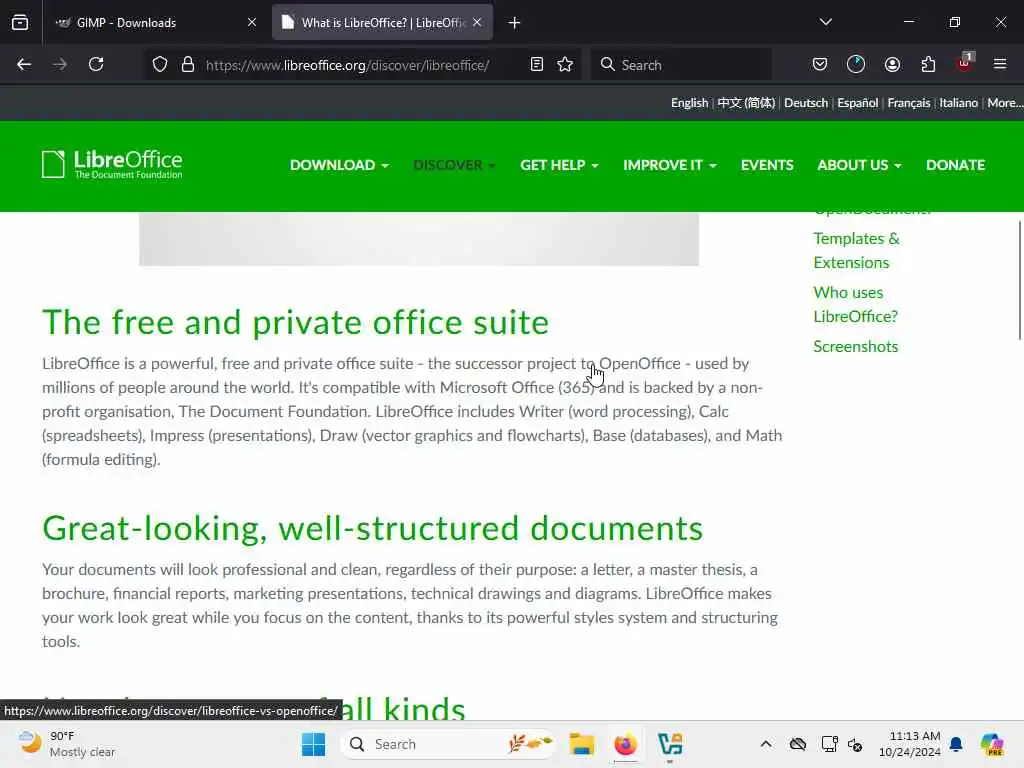The width and height of the screenshot is (1024, 768).
Task: Show hidden system tray icons
Action: tap(765, 744)
